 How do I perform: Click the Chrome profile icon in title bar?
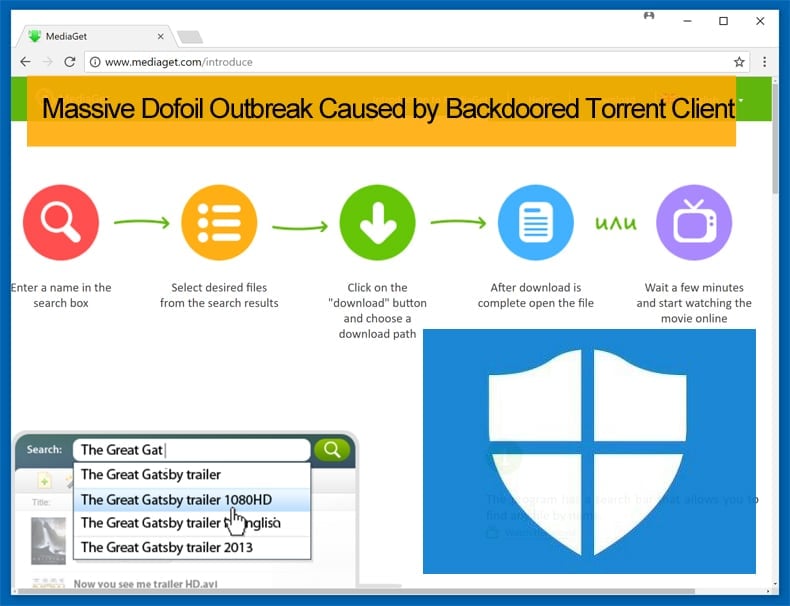(x=649, y=16)
